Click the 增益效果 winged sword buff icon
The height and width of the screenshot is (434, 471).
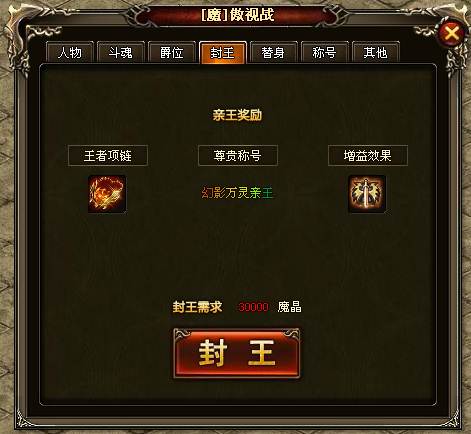tap(367, 194)
